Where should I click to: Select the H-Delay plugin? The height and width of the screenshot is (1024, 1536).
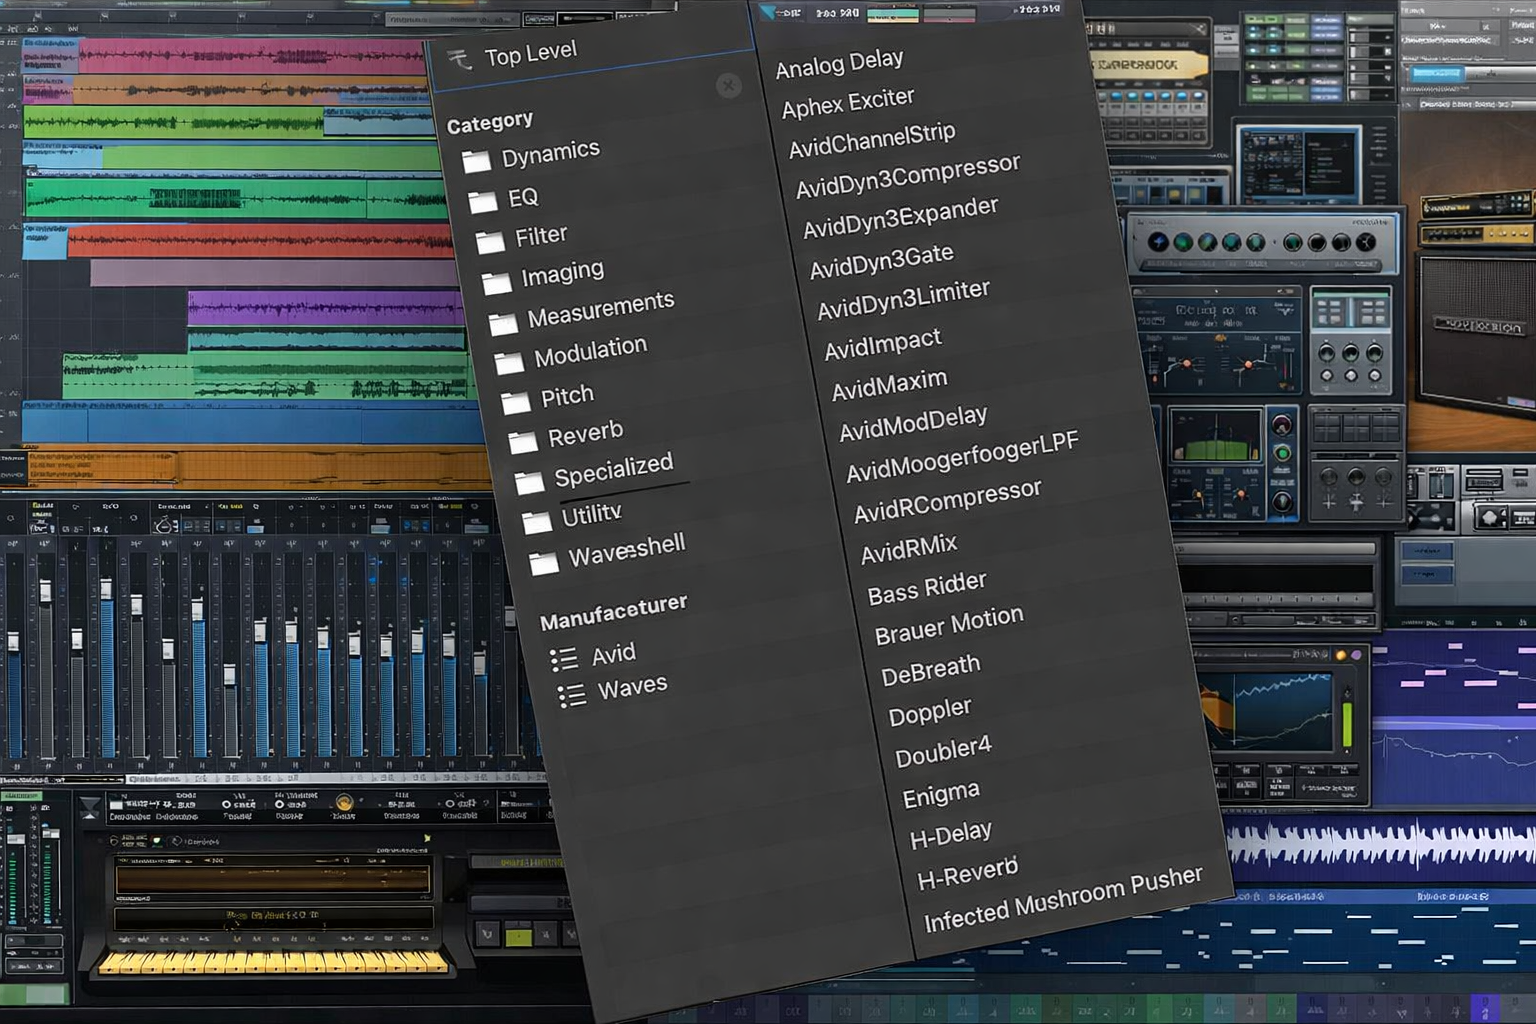[x=951, y=835]
